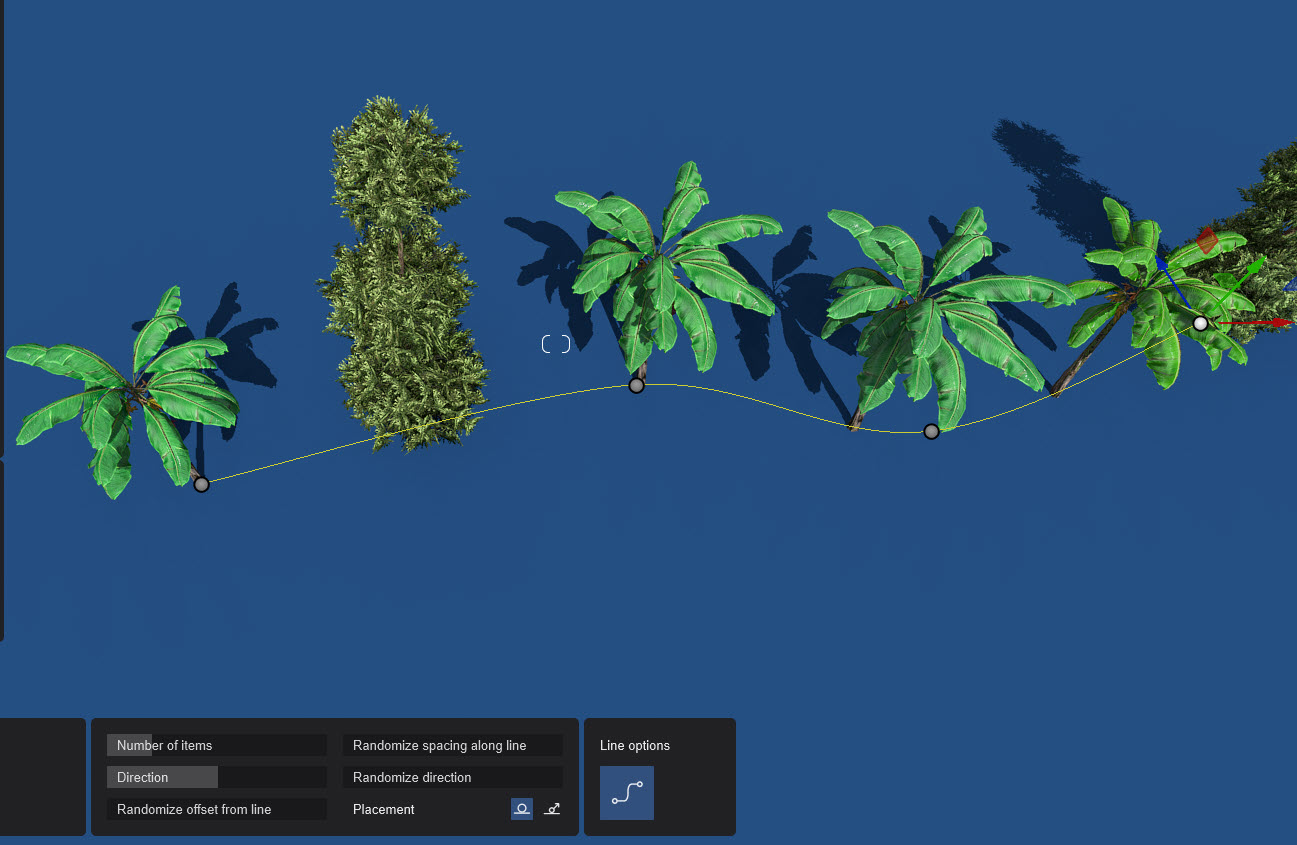The width and height of the screenshot is (1297, 845).
Task: Click the Number of items slider
Action: click(x=216, y=745)
